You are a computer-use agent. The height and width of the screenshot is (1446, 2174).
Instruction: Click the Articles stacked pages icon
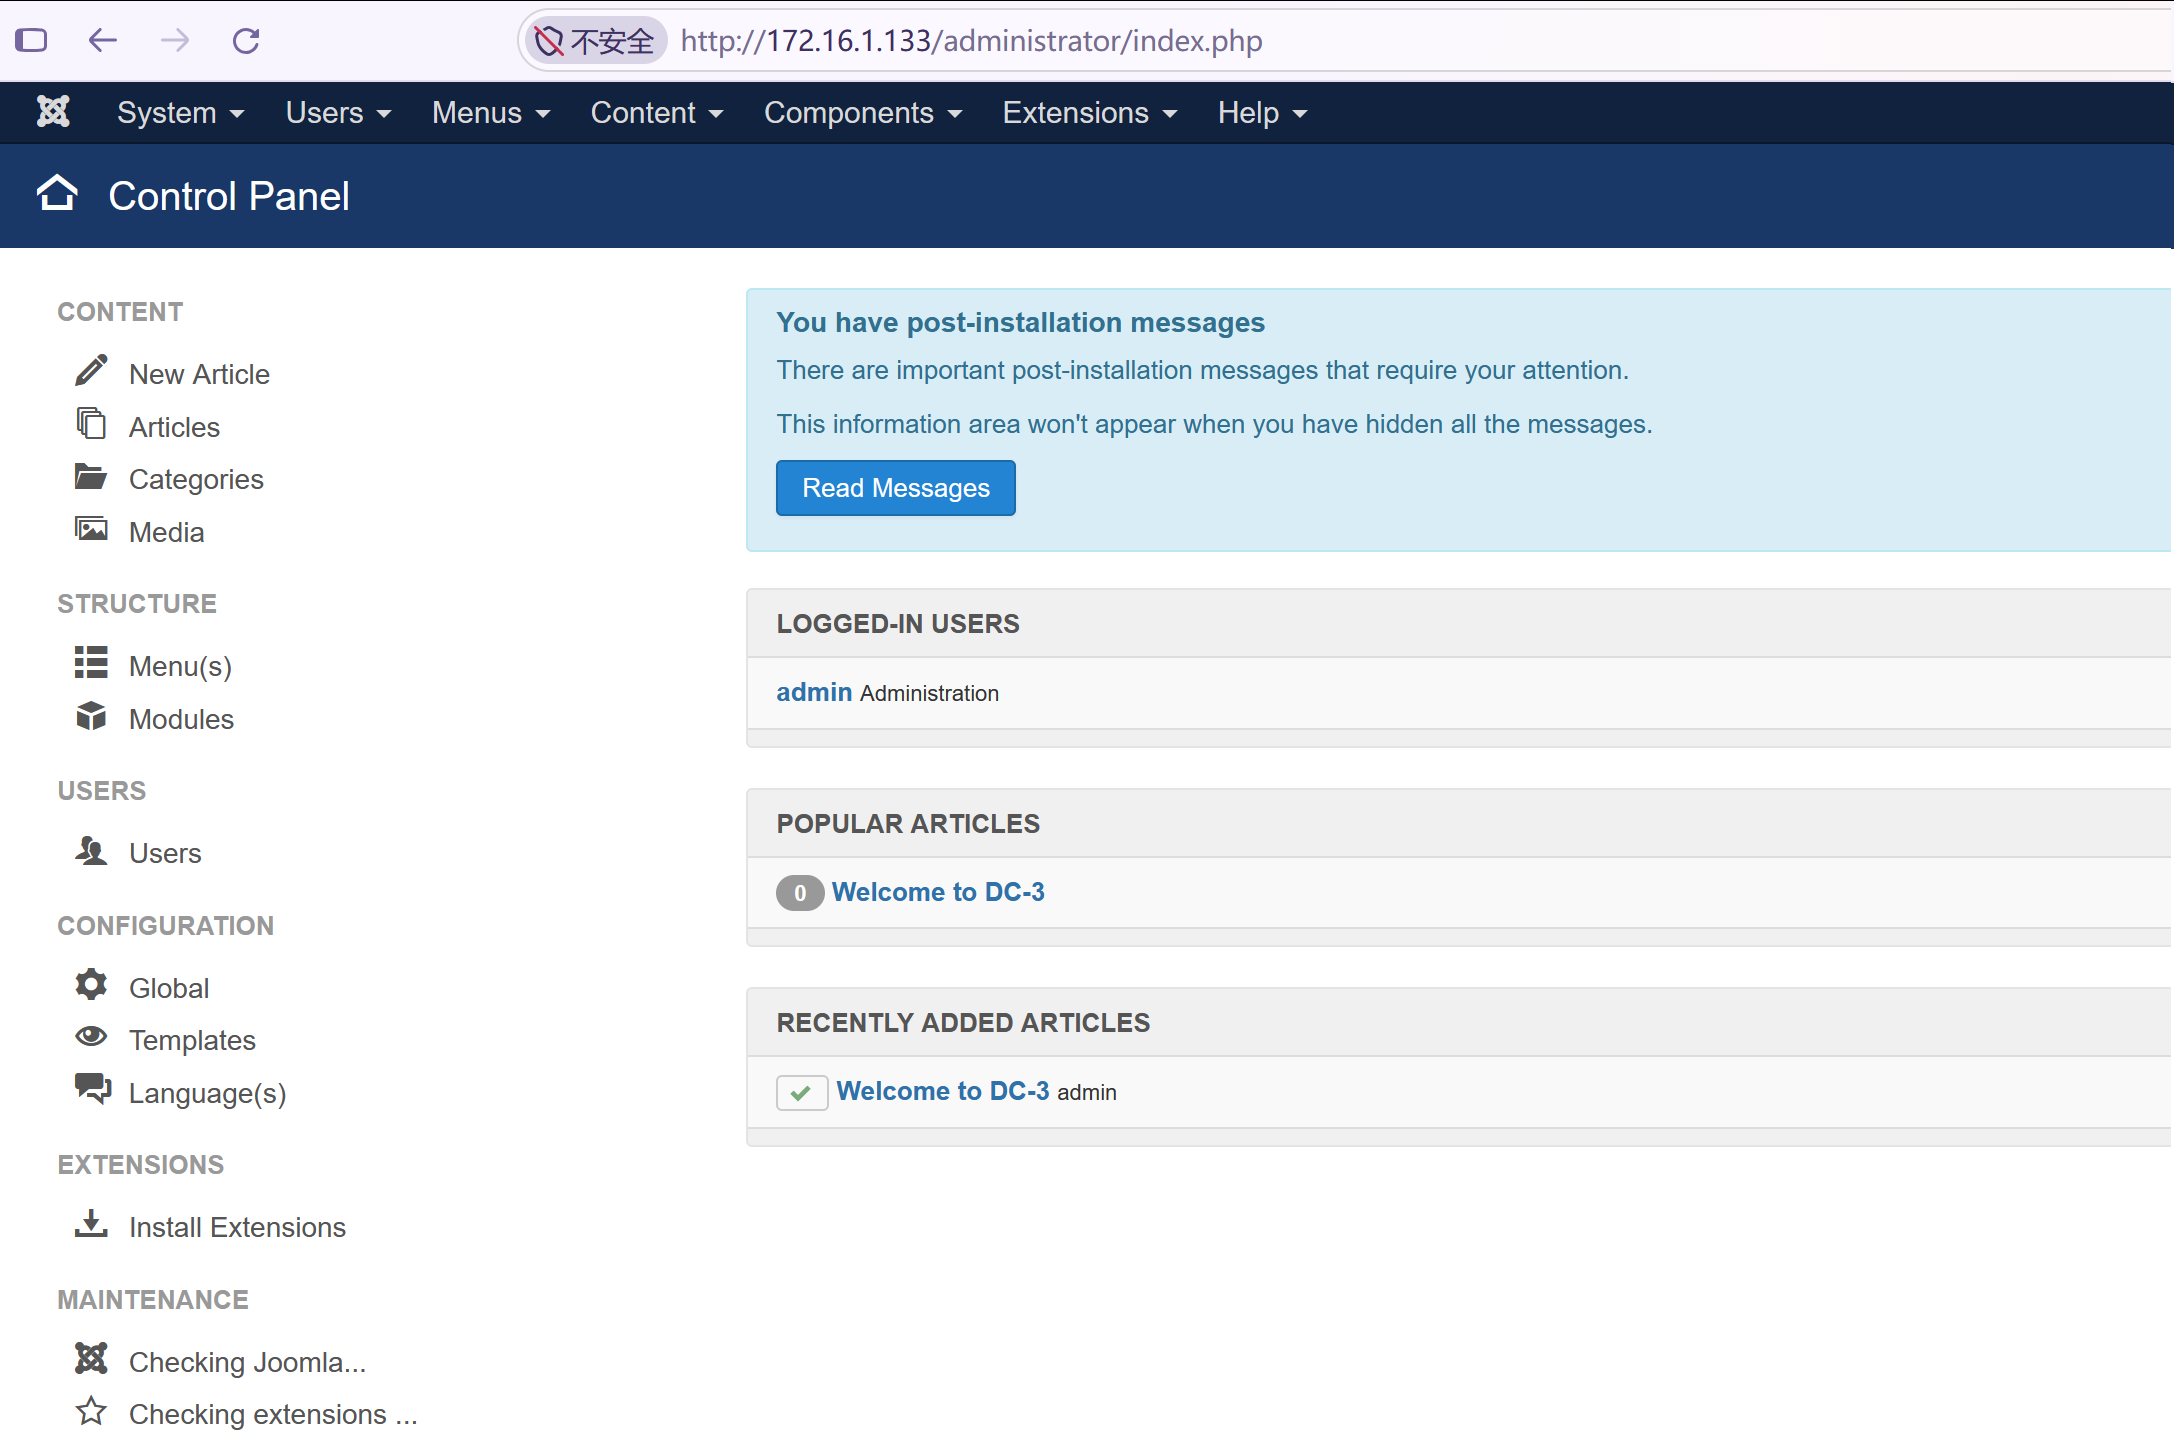point(91,424)
